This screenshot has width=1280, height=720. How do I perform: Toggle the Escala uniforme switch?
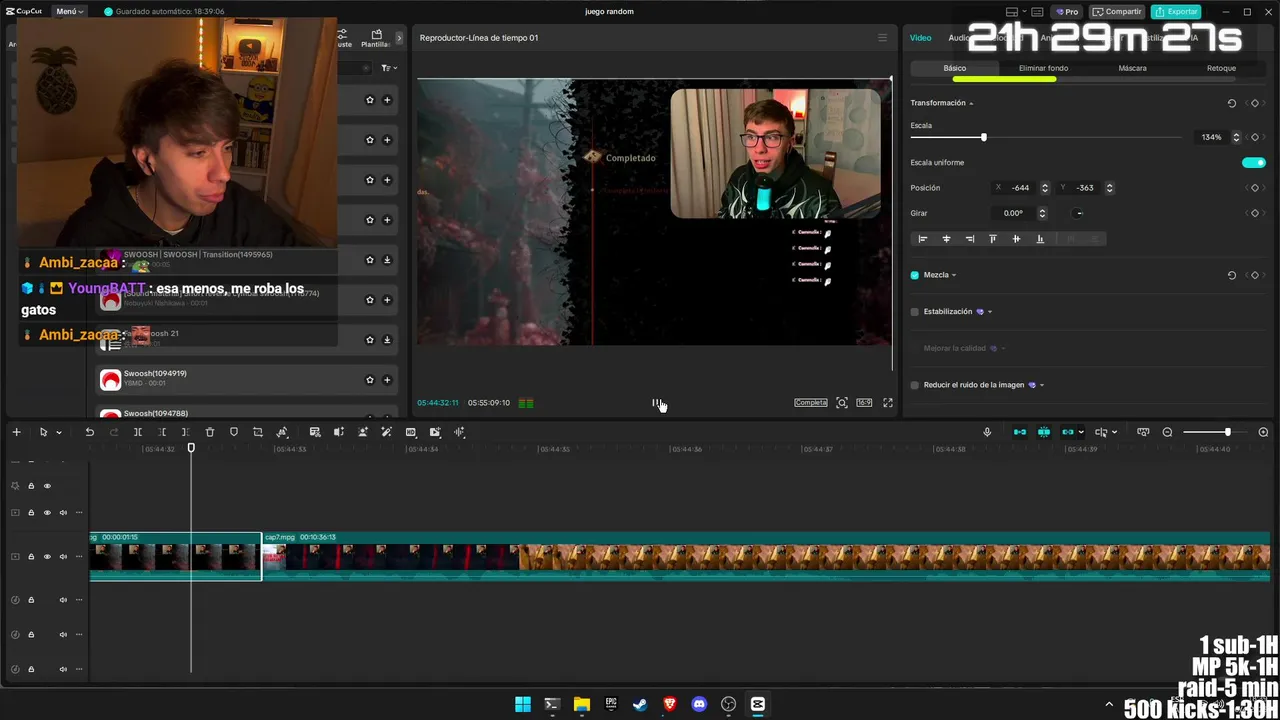coord(1253,162)
